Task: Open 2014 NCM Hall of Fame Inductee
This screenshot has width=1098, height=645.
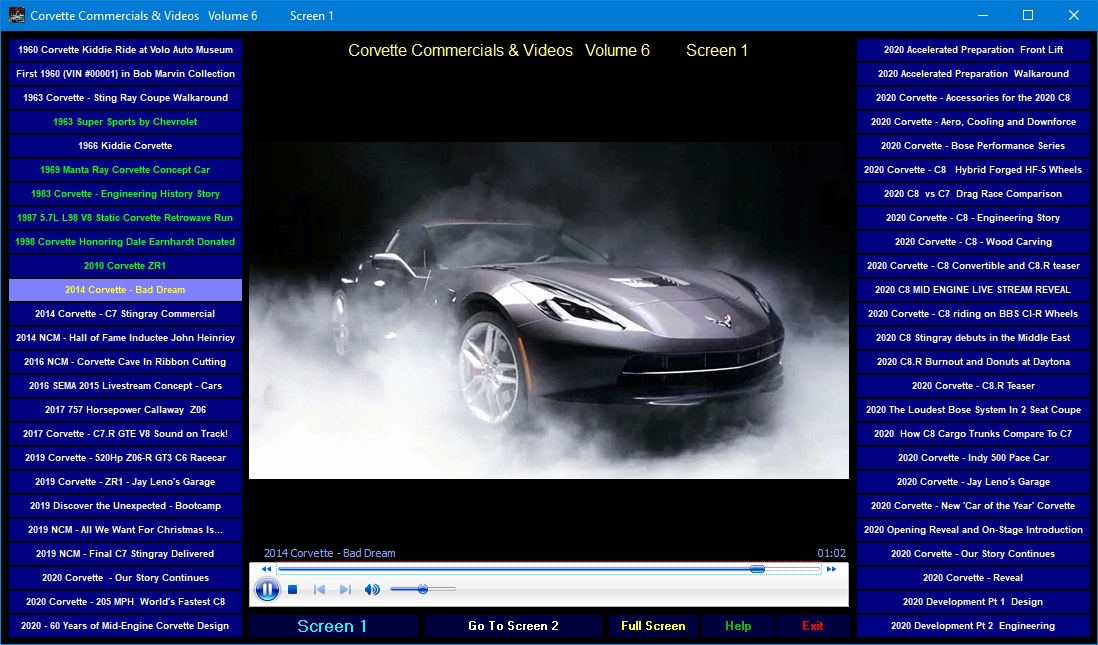Action: pos(125,338)
